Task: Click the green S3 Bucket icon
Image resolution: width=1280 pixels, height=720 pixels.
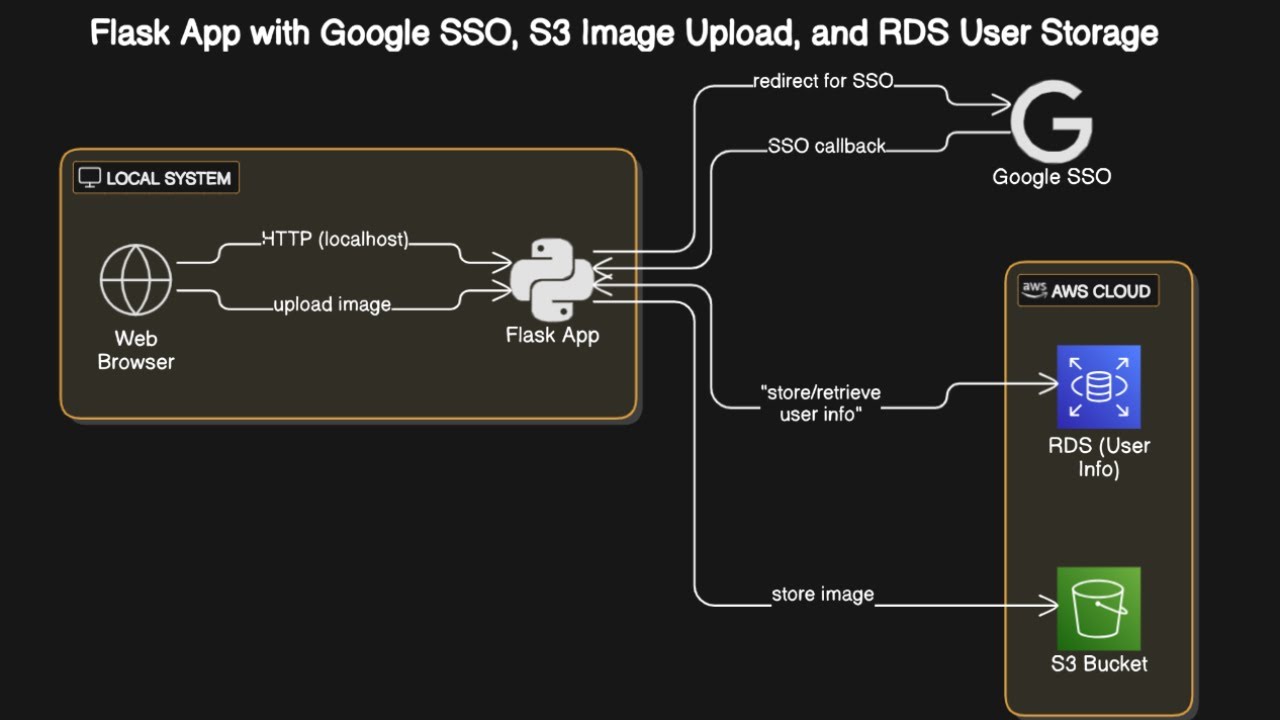Action: (1099, 609)
